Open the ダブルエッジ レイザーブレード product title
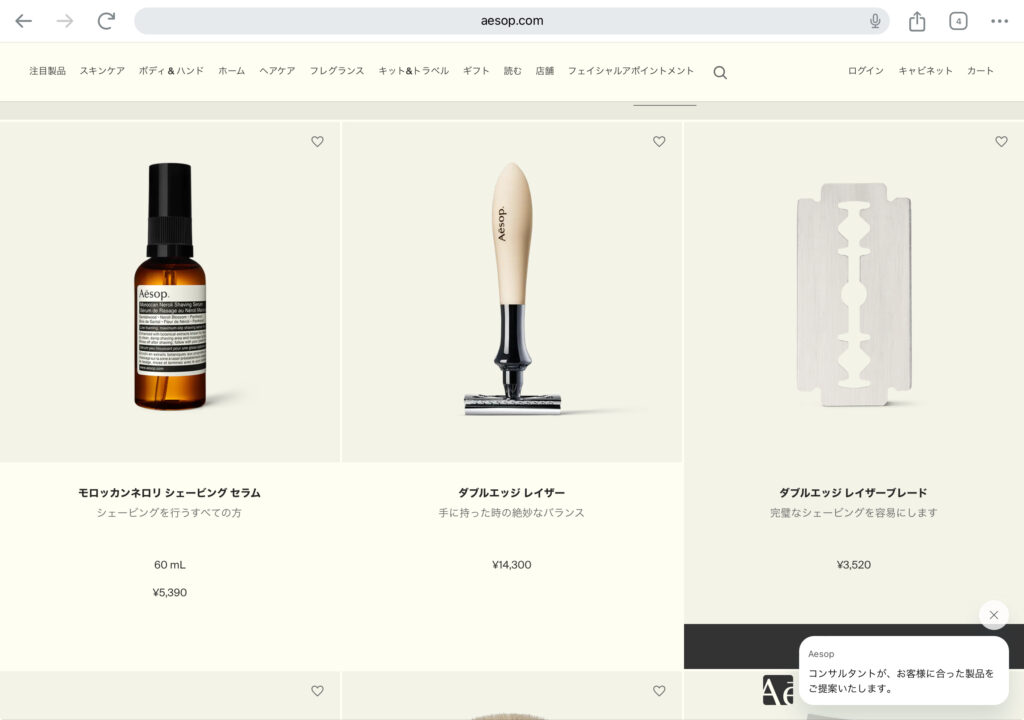 853,493
